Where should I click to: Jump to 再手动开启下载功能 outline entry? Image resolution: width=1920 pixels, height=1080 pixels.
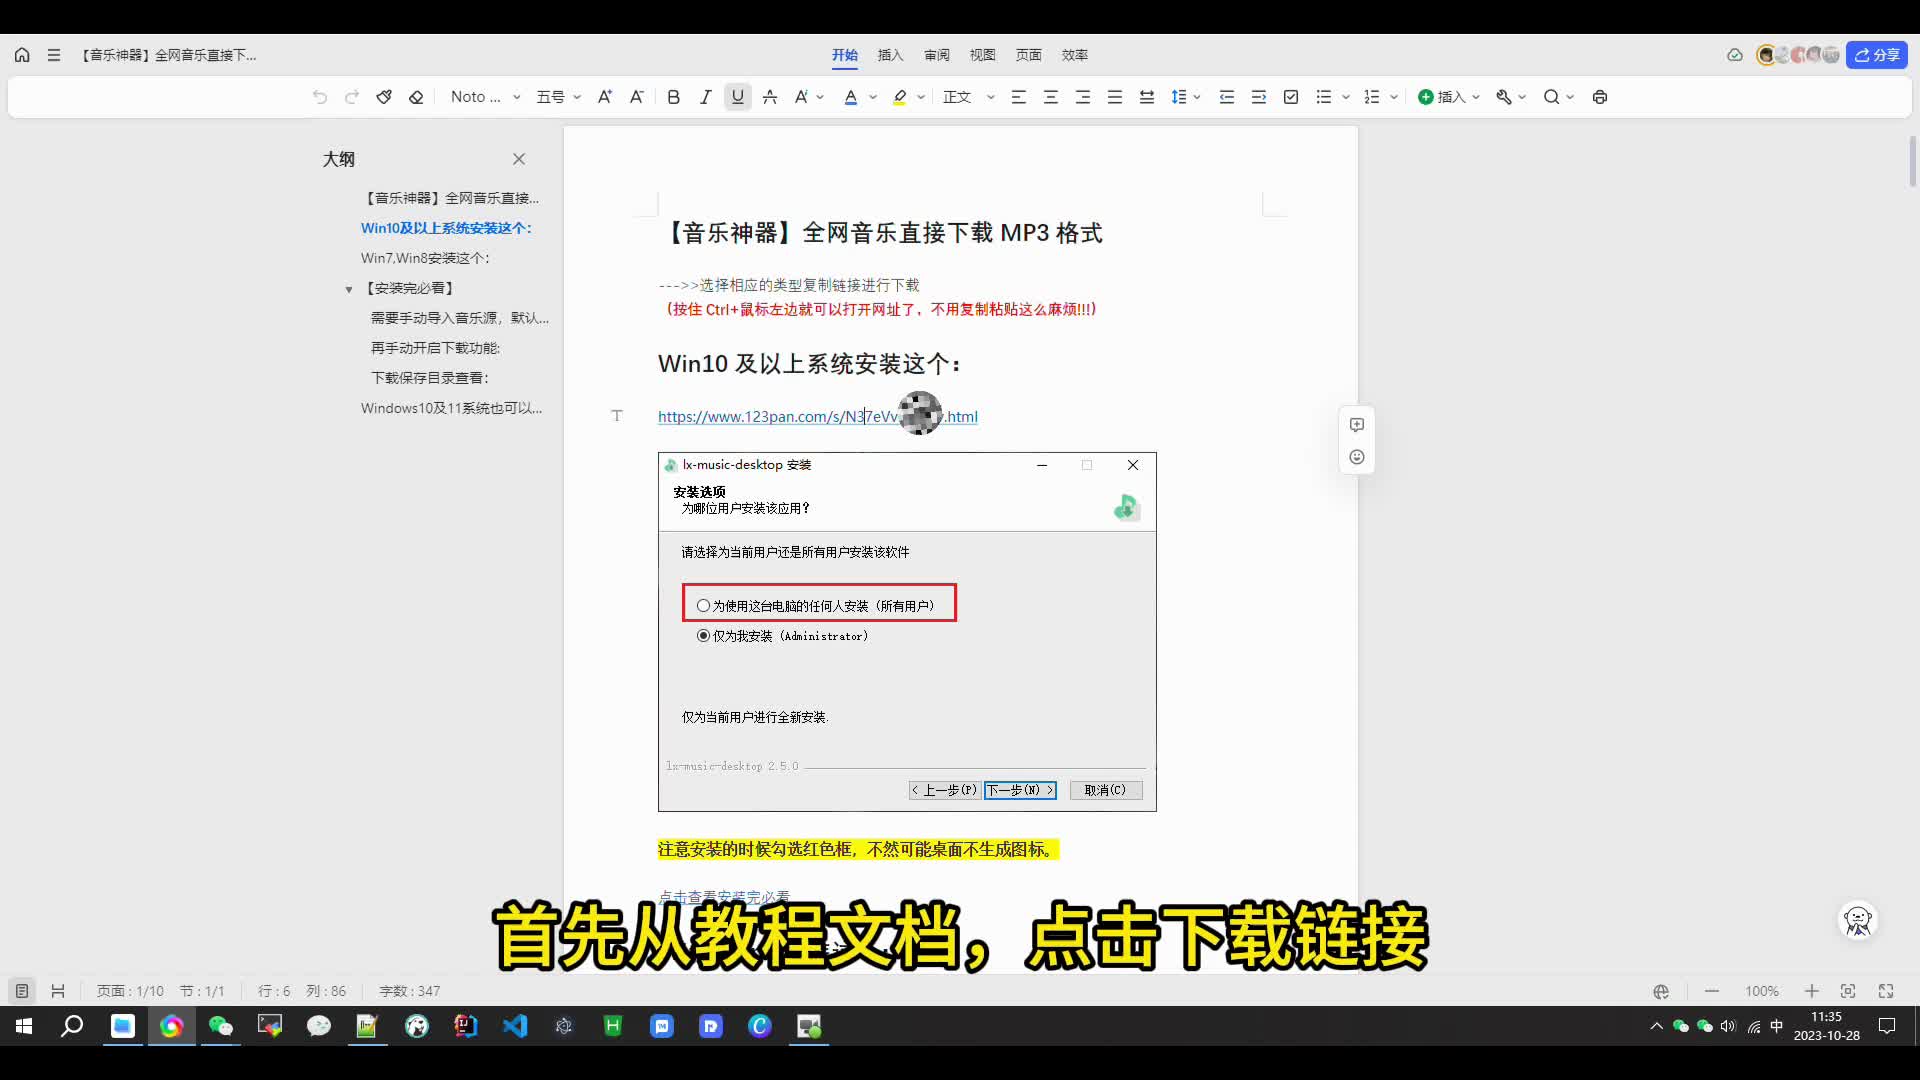point(436,348)
